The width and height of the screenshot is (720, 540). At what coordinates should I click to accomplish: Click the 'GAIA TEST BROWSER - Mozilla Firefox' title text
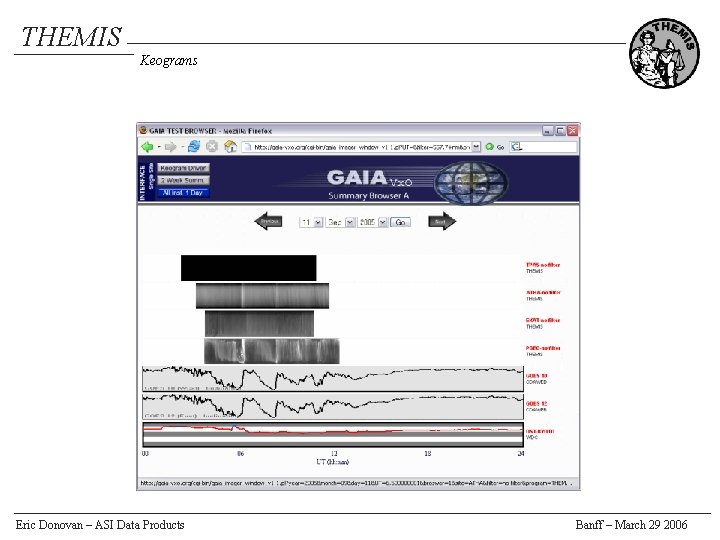pyautogui.click(x=210, y=131)
